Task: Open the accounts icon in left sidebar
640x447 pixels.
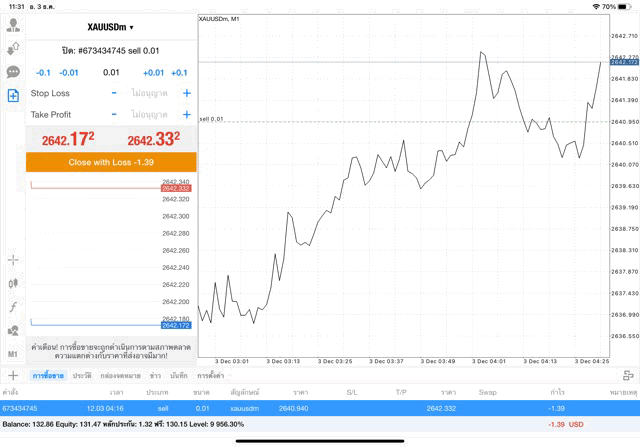Action: 13,47
